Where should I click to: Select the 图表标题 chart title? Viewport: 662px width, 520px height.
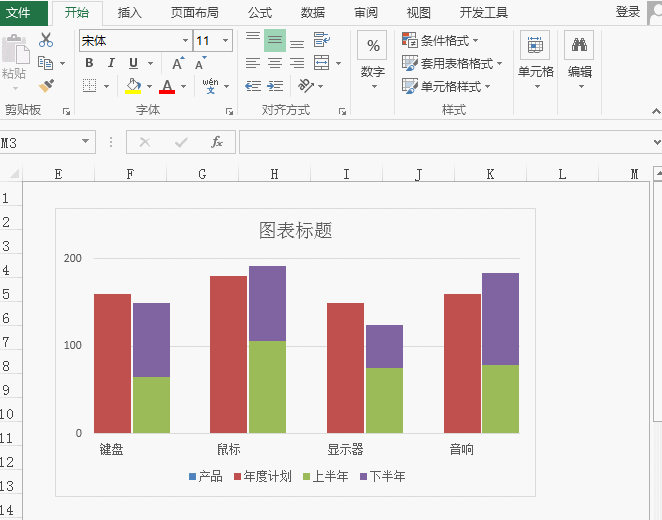296,230
